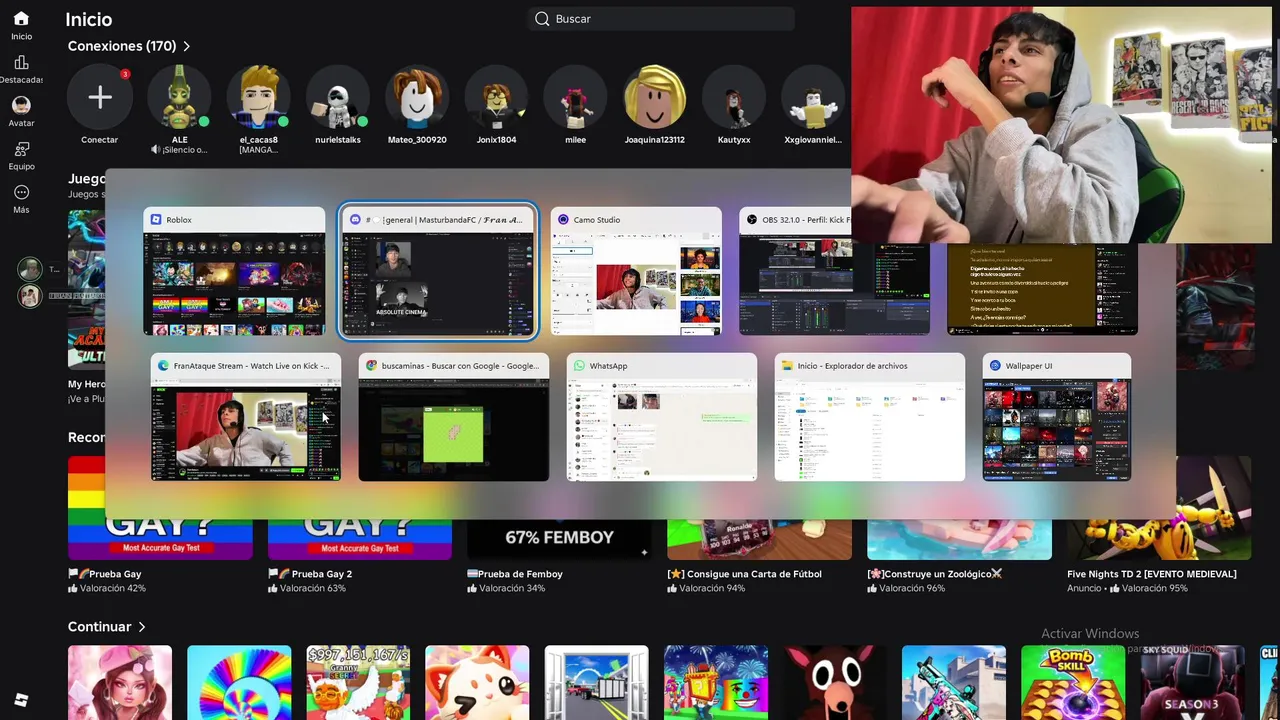Viewport: 1280px width, 720px height.
Task: Switch to the FranAtaque Stream Kick window
Action: pyautogui.click(x=246, y=417)
